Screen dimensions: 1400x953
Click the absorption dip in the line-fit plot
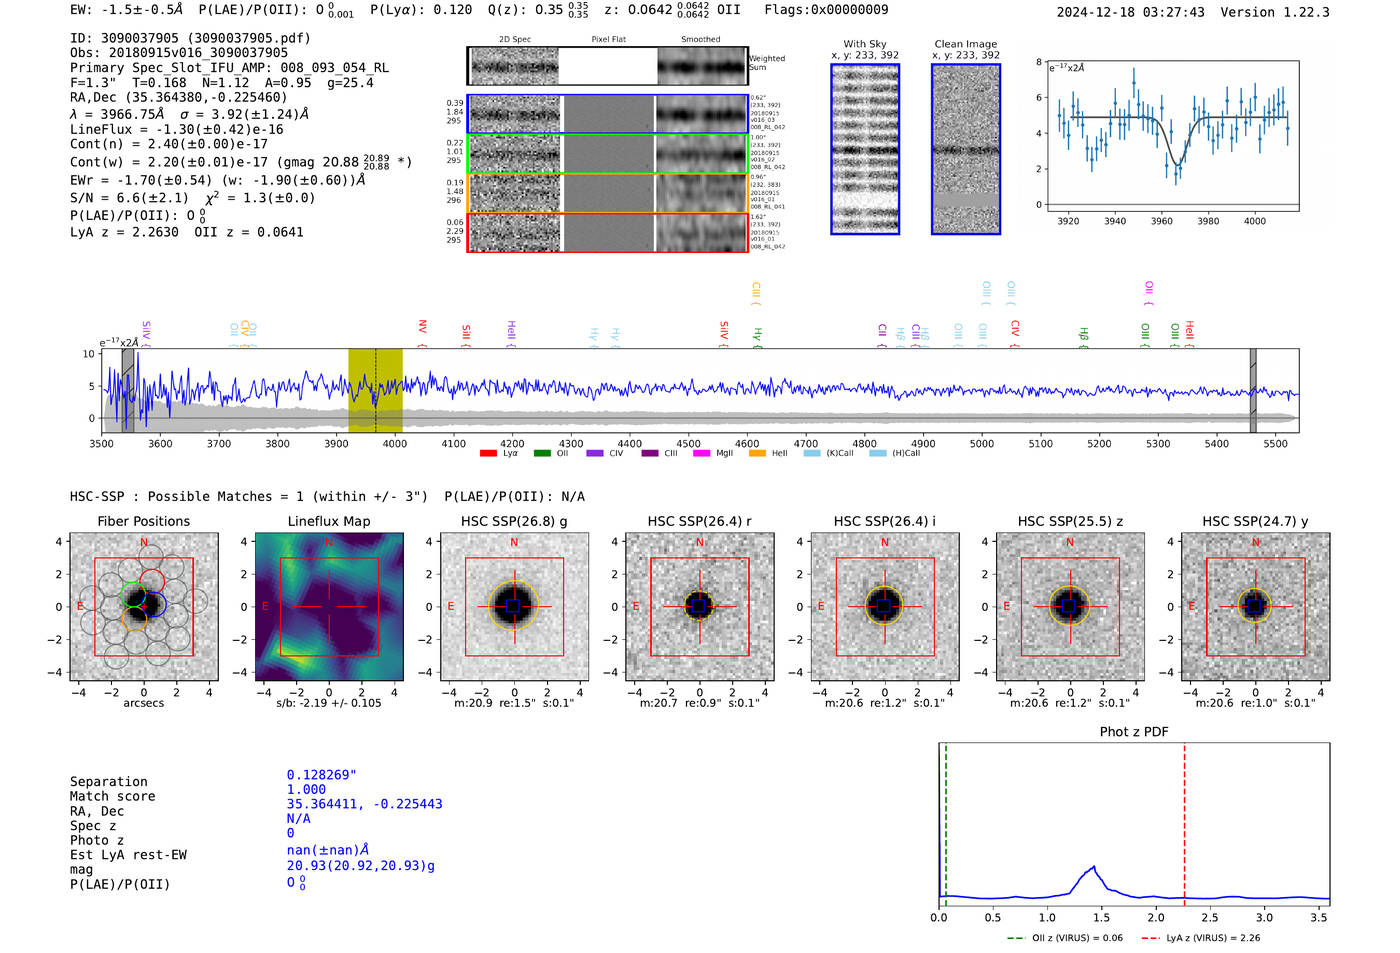coord(1177,160)
